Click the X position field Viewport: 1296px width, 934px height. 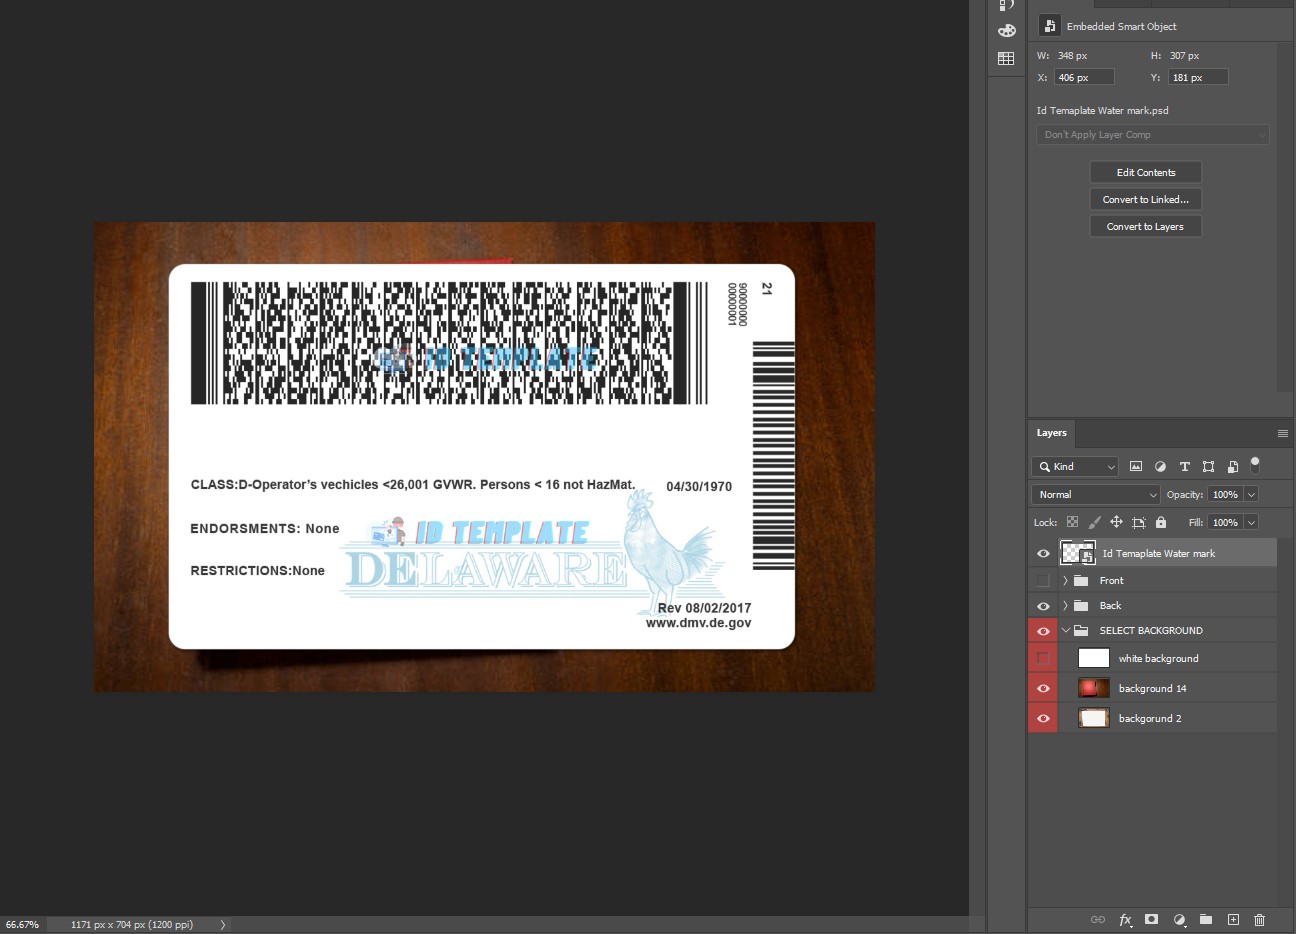[x=1084, y=77]
